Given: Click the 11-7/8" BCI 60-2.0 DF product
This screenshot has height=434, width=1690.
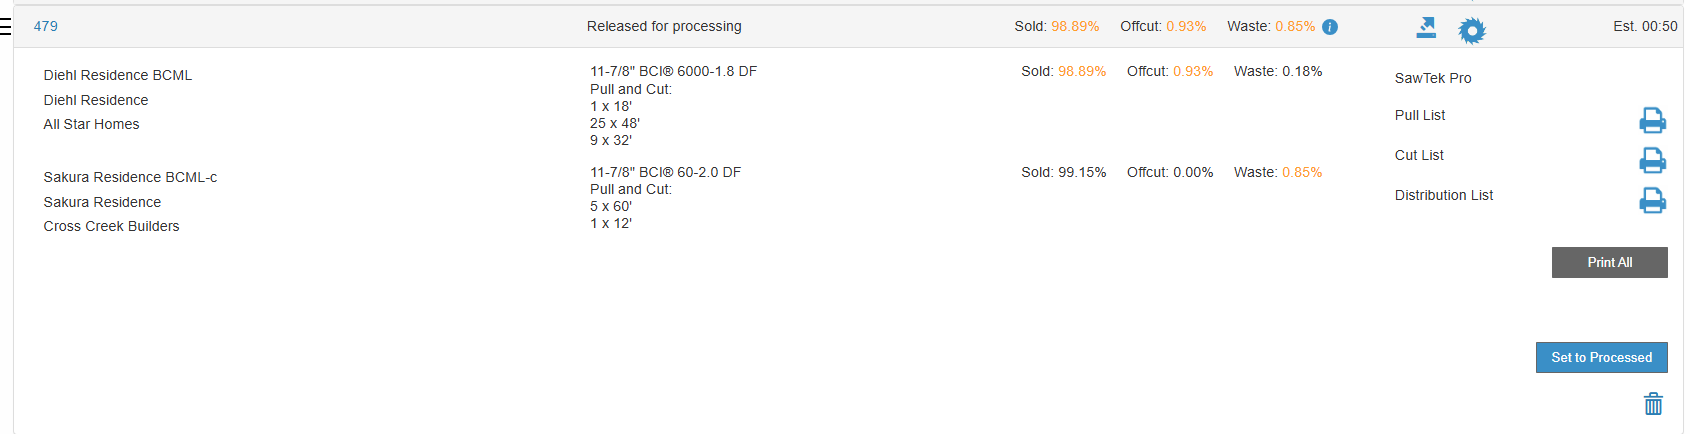Looking at the screenshot, I should pyautogui.click(x=665, y=172).
